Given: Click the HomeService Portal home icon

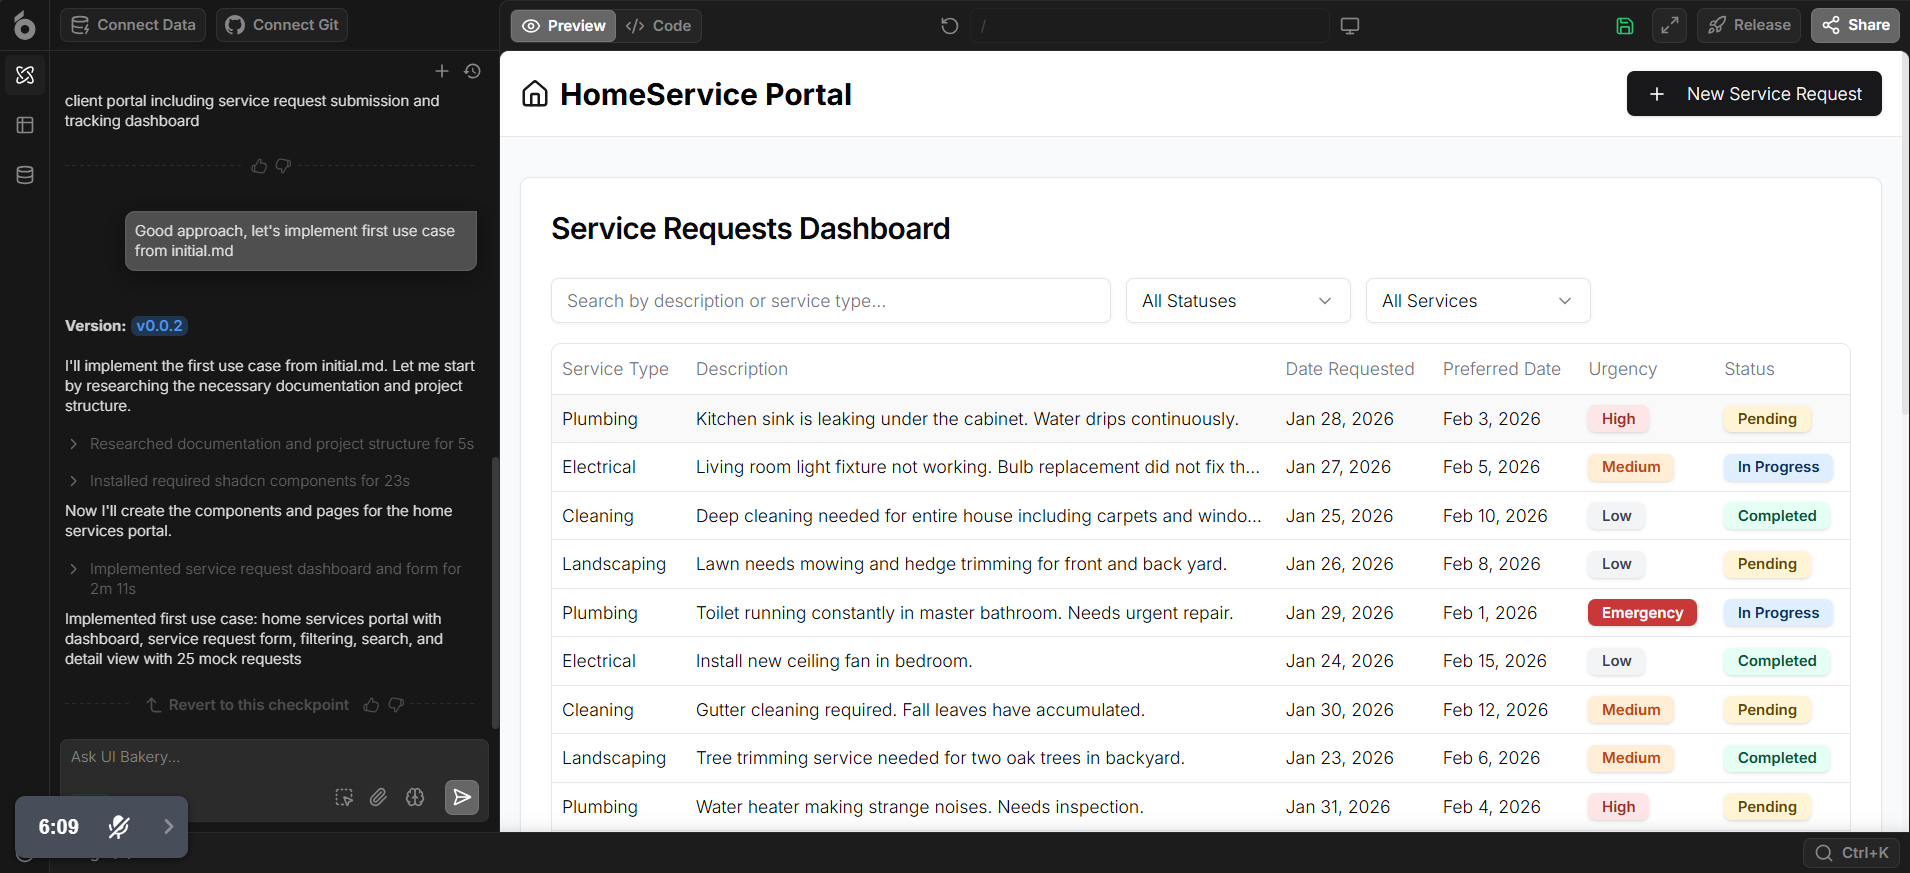Looking at the screenshot, I should (x=535, y=94).
